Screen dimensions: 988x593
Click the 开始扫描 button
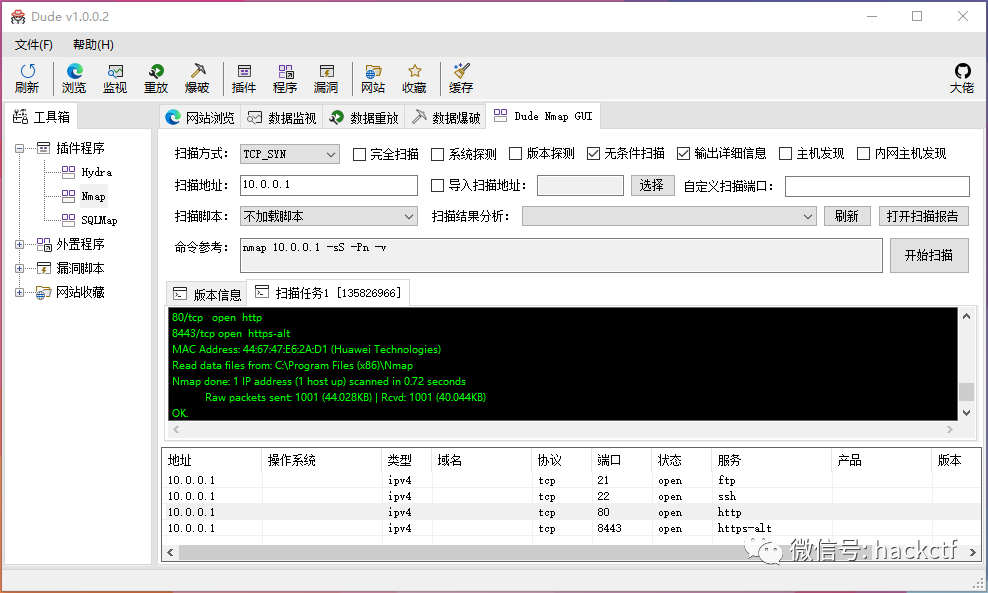coord(929,255)
